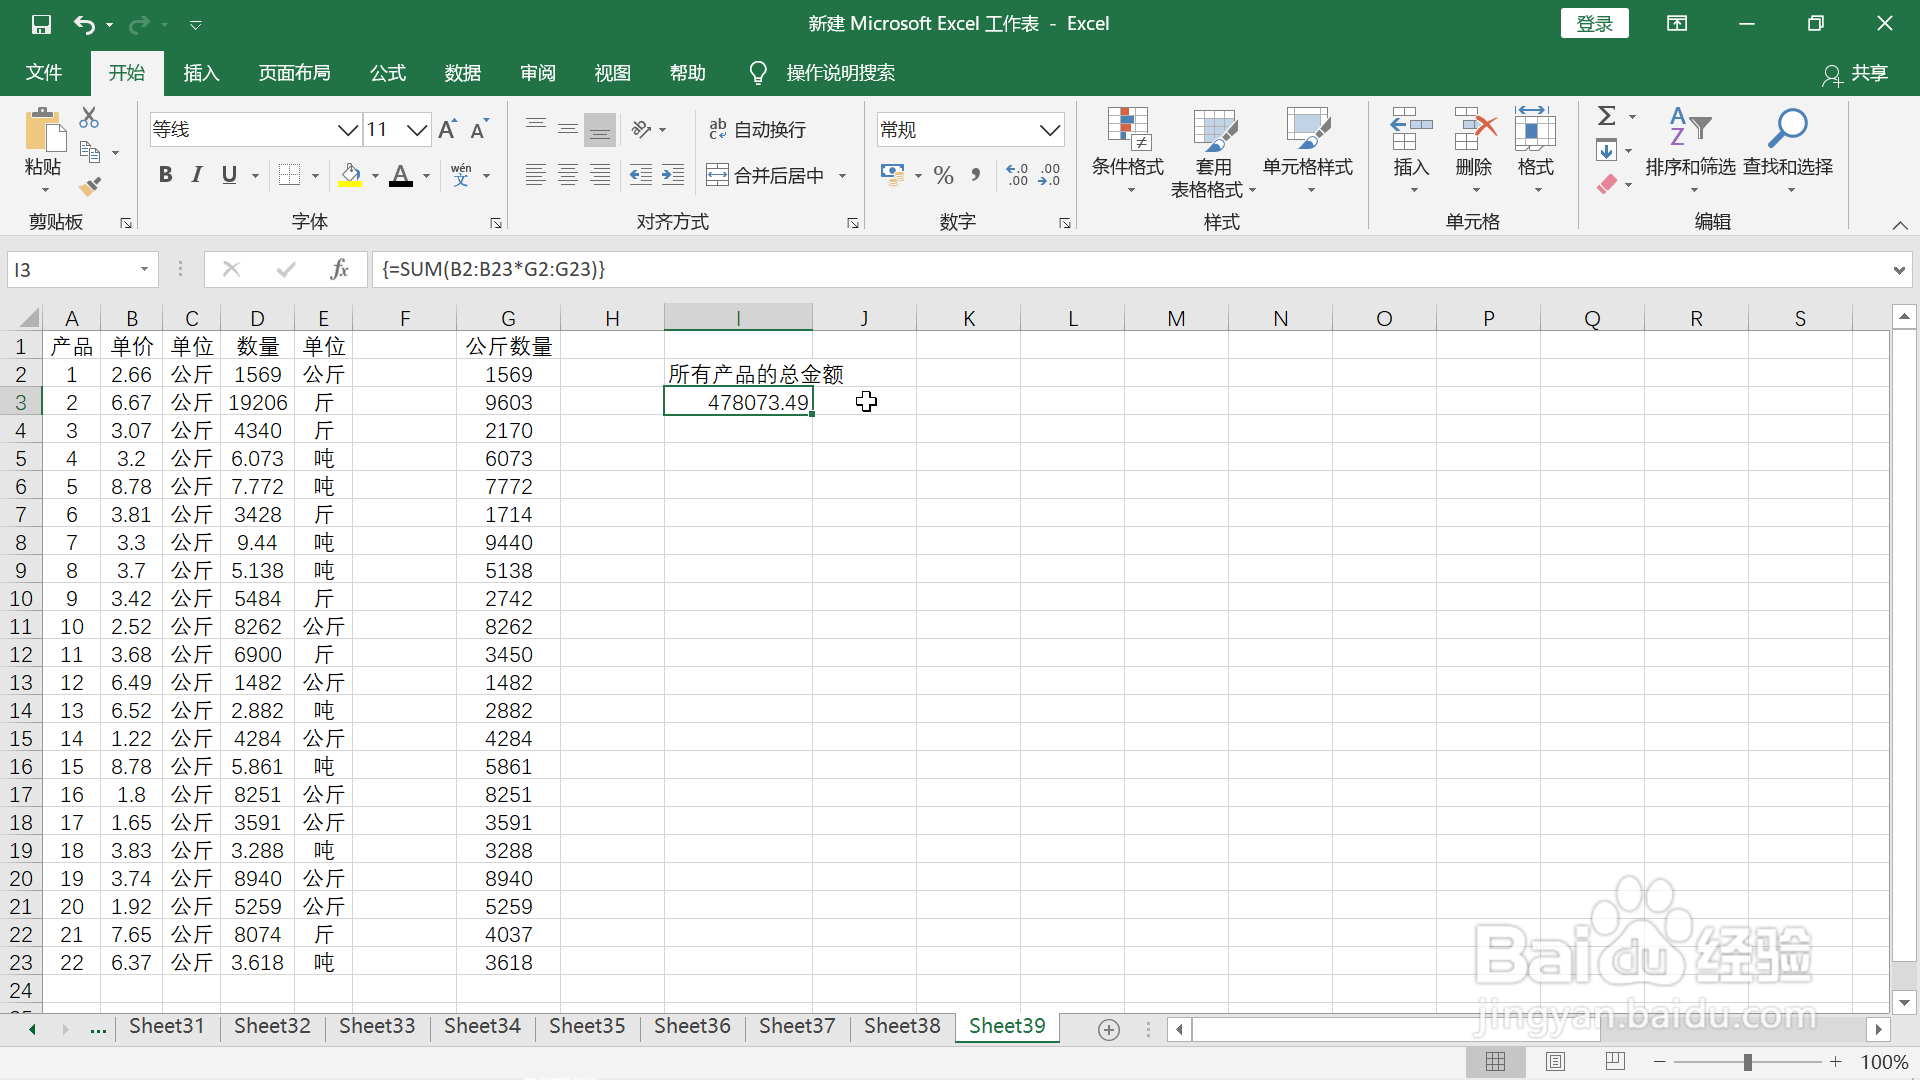The width and height of the screenshot is (1920, 1080).
Task: Open the number format 常规 dropdown
Action: 1049,129
